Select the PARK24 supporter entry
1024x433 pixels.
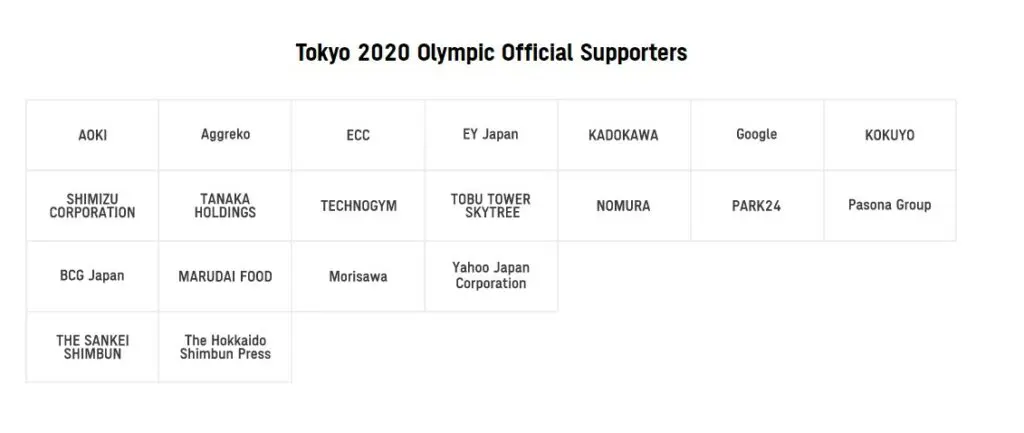tap(756, 206)
